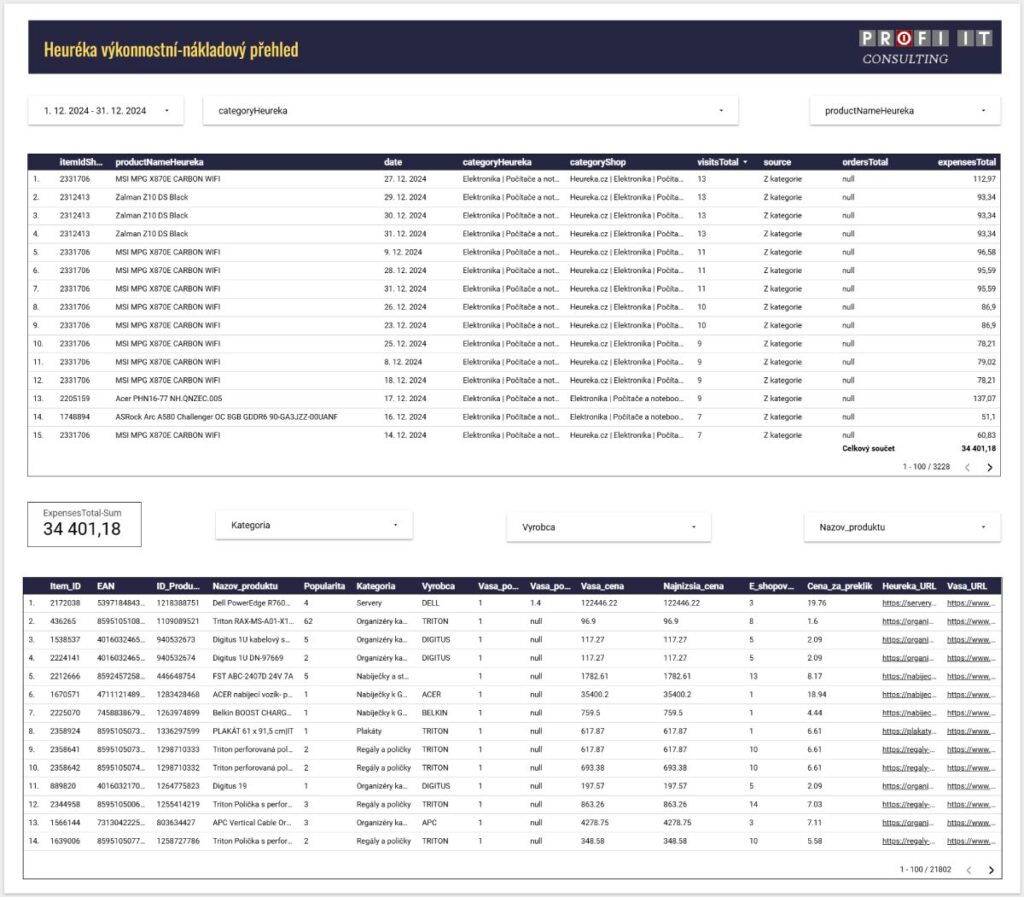This screenshot has height=897, width=1024.
Task: Sort by categoryHeureka column header in table
Action: click(x=497, y=163)
